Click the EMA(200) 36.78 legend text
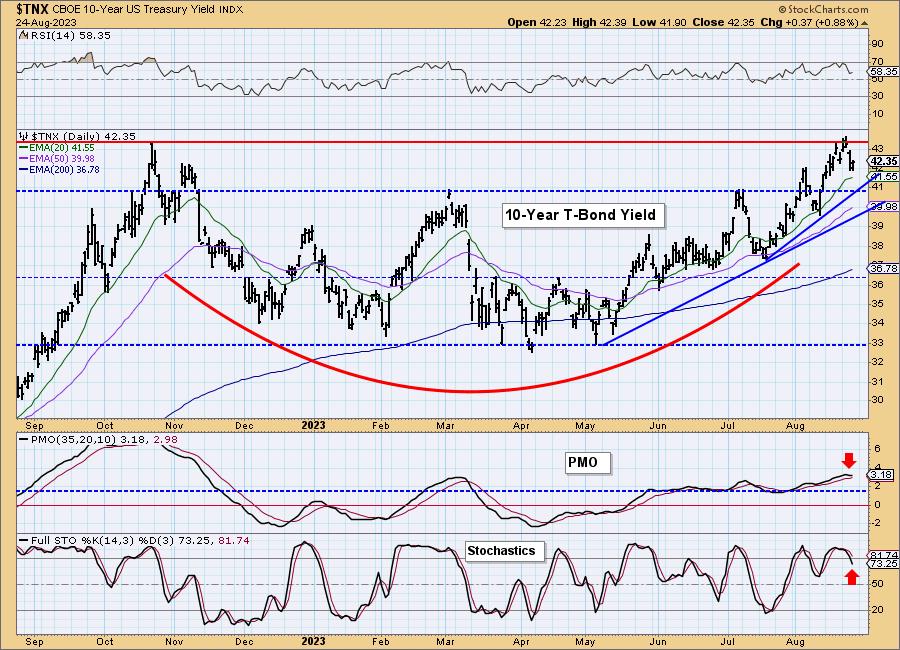The image size is (900, 650). (64, 169)
